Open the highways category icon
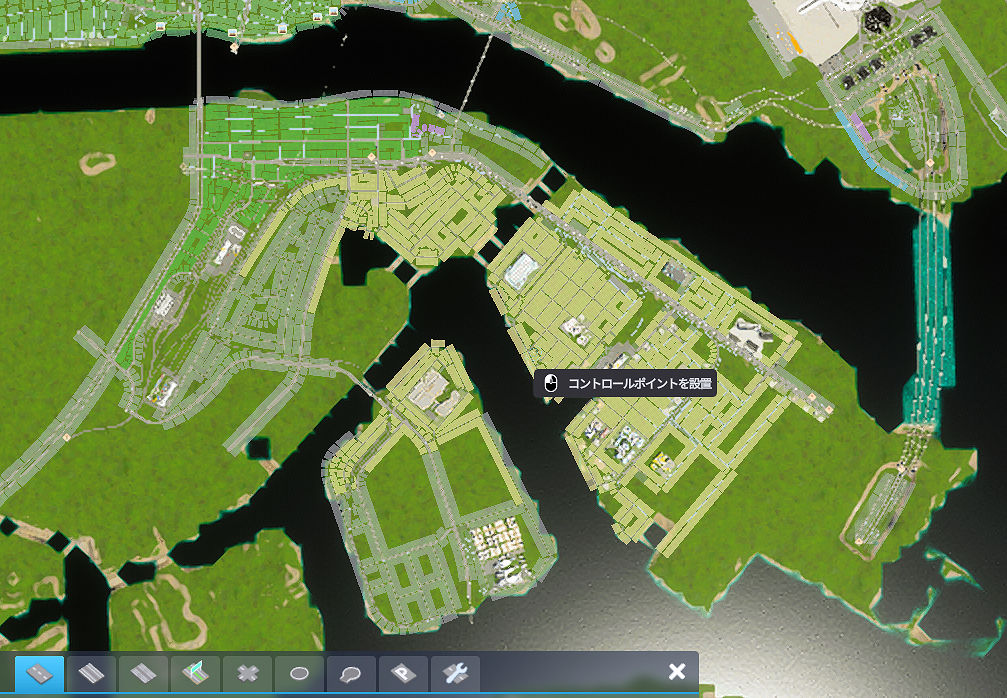The image size is (1007, 698). click(x=196, y=672)
